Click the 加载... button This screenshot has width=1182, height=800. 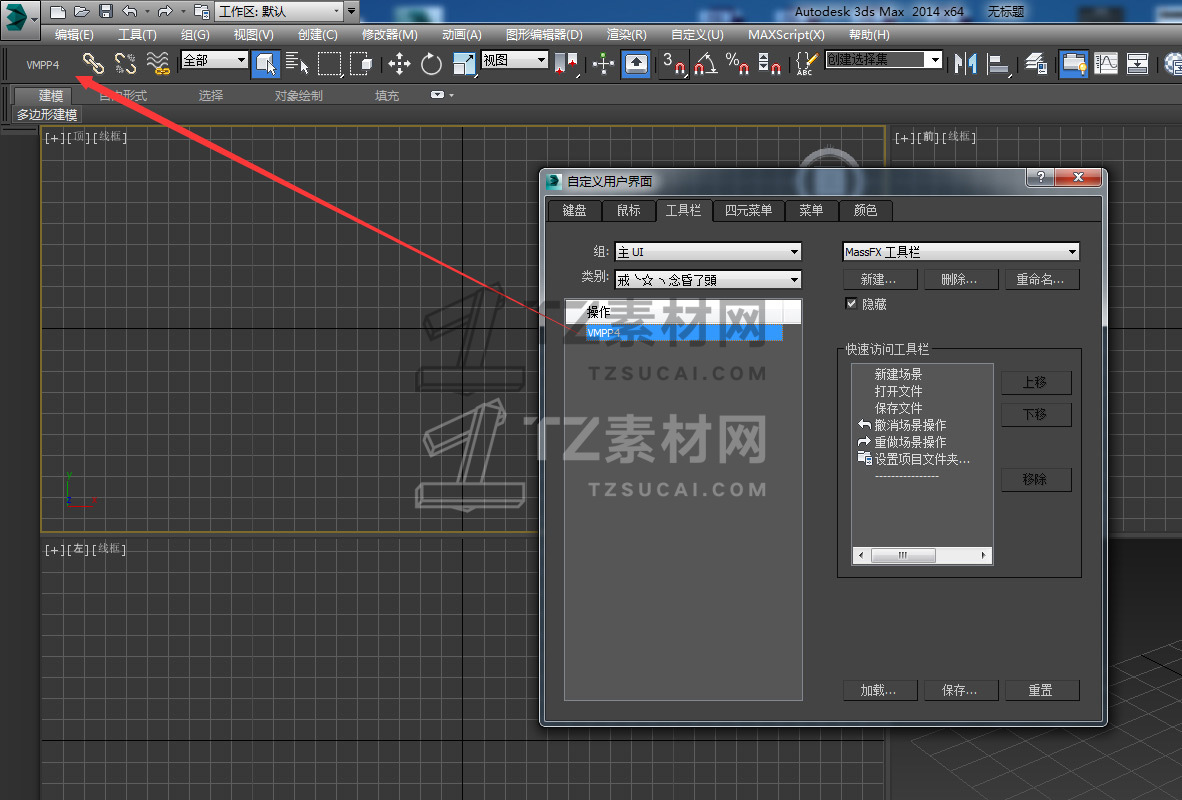[880, 691]
